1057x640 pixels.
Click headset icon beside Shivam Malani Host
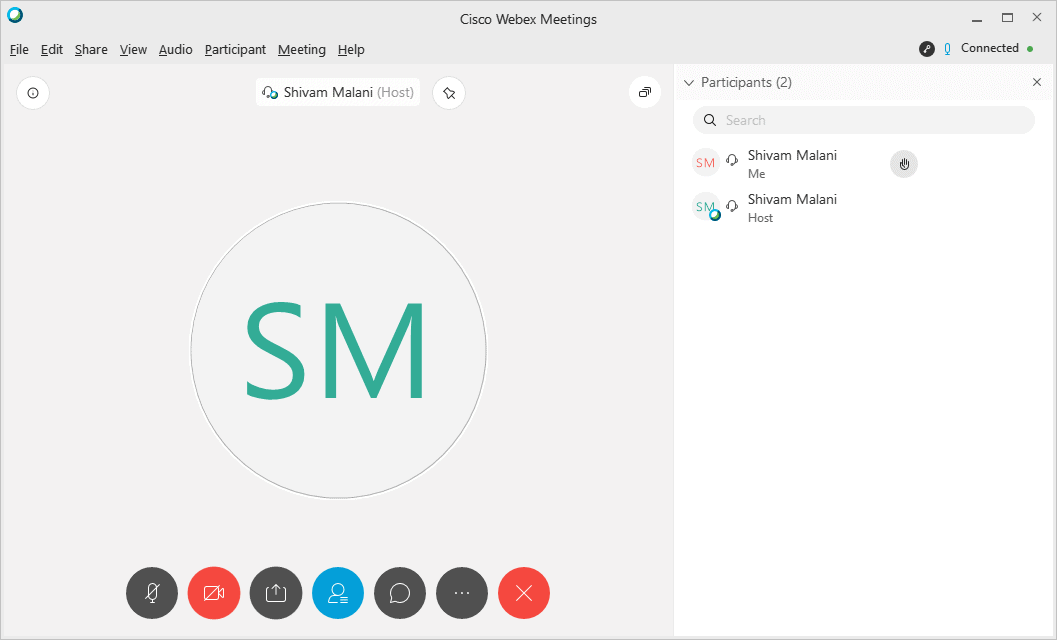pos(732,205)
